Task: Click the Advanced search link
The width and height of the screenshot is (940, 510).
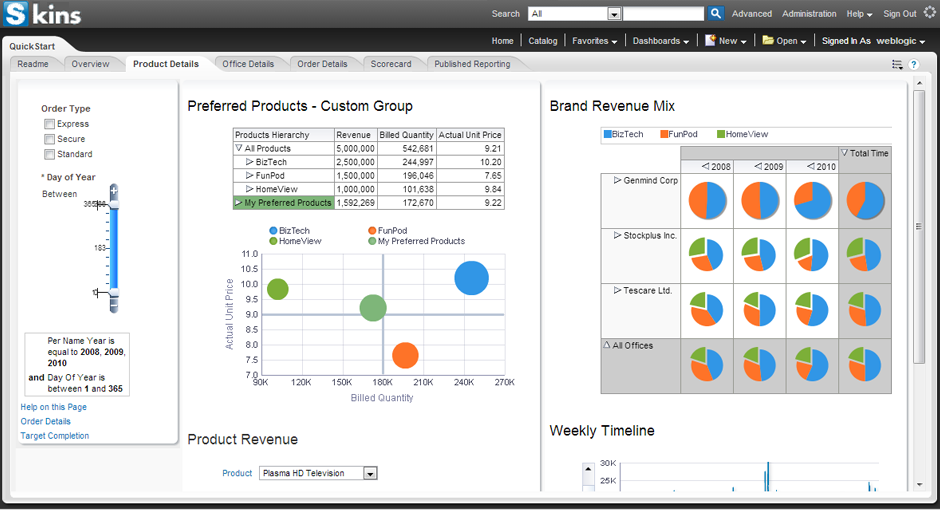Action: [x=752, y=14]
